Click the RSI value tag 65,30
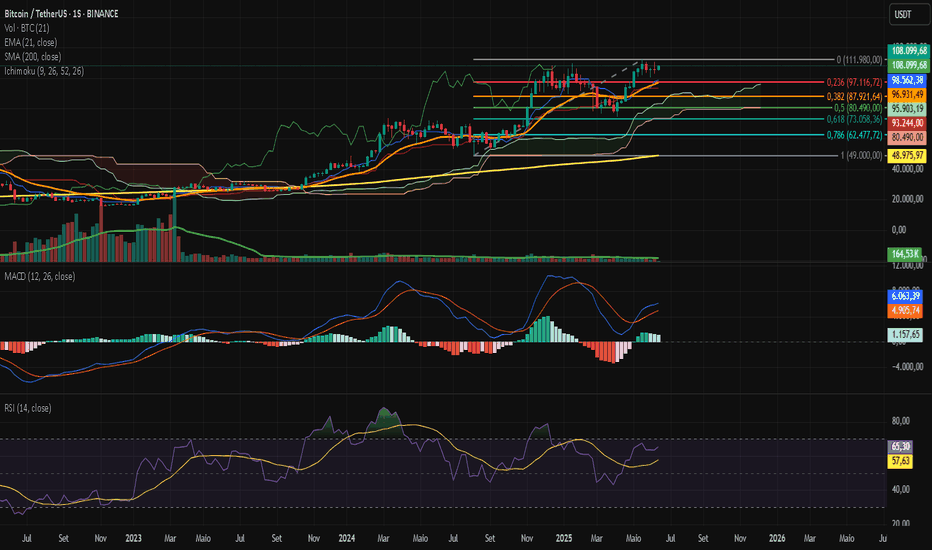Screen dimensions: 932x550 900,447
